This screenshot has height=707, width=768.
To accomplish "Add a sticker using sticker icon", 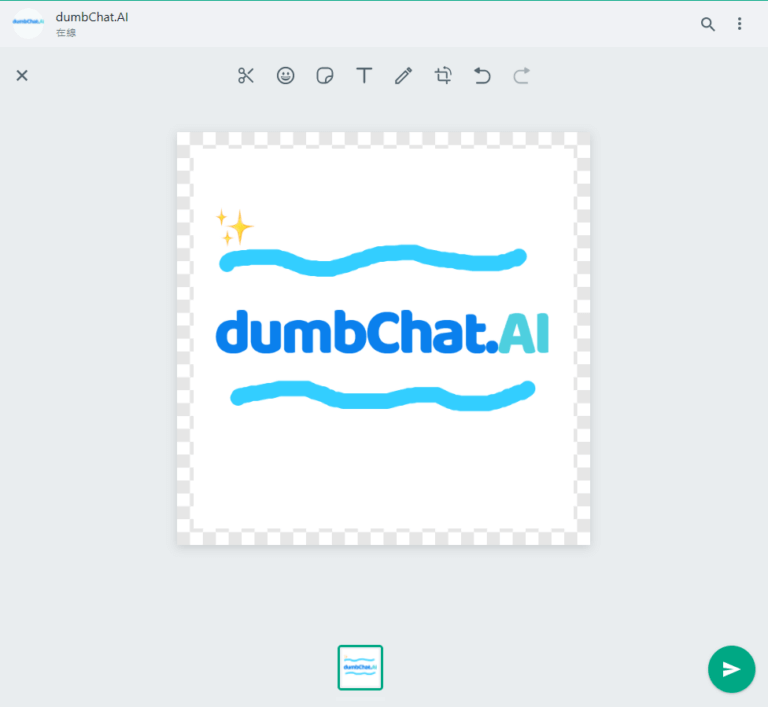I will (325, 76).
